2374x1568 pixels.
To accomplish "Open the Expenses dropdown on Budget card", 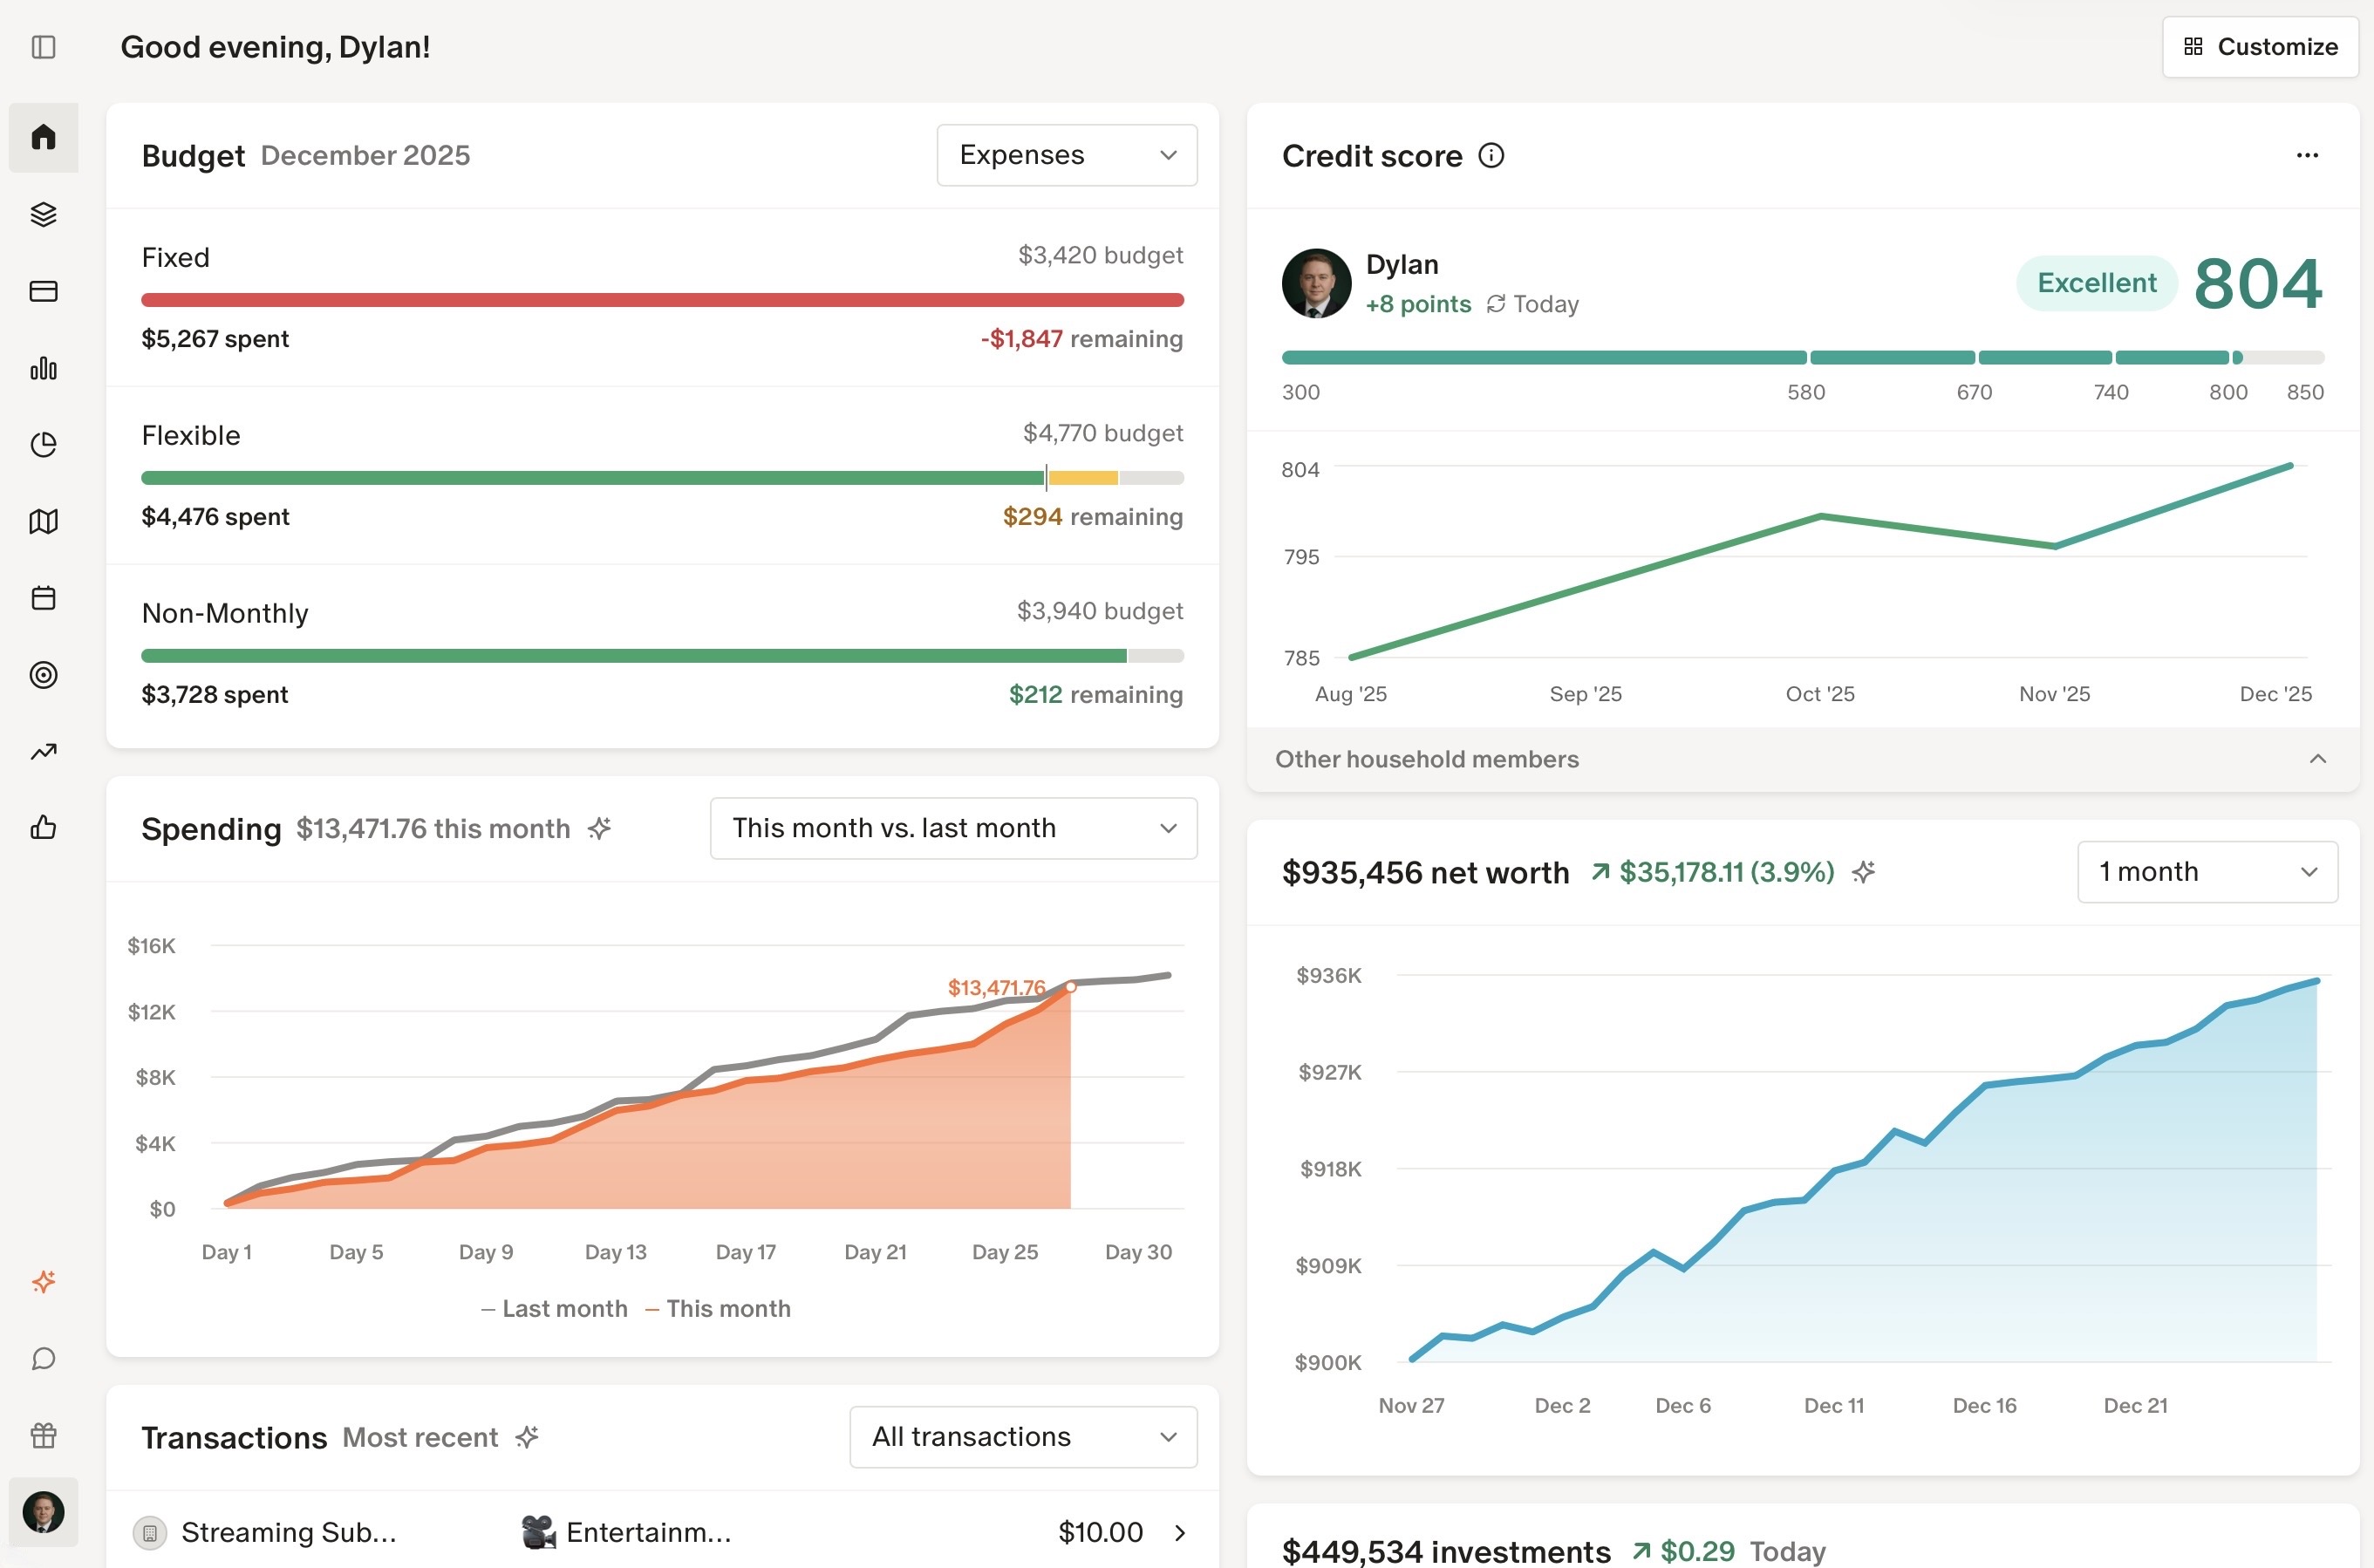I will pos(1066,155).
